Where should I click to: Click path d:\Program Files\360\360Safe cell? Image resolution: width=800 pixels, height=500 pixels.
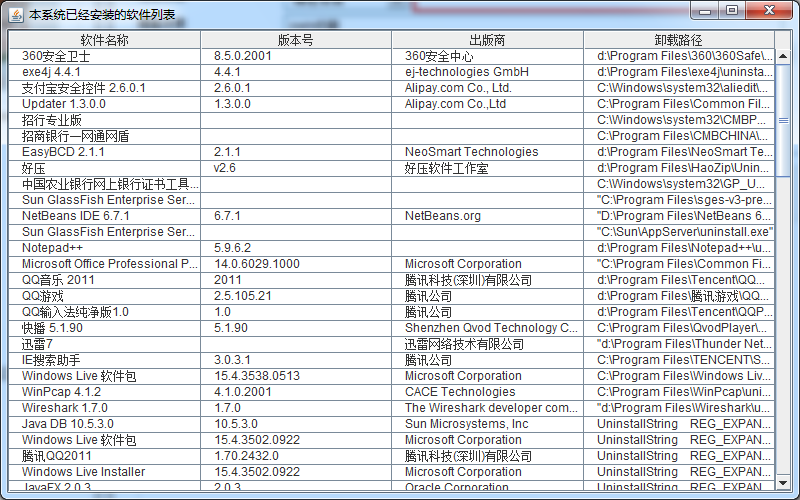tap(679, 56)
